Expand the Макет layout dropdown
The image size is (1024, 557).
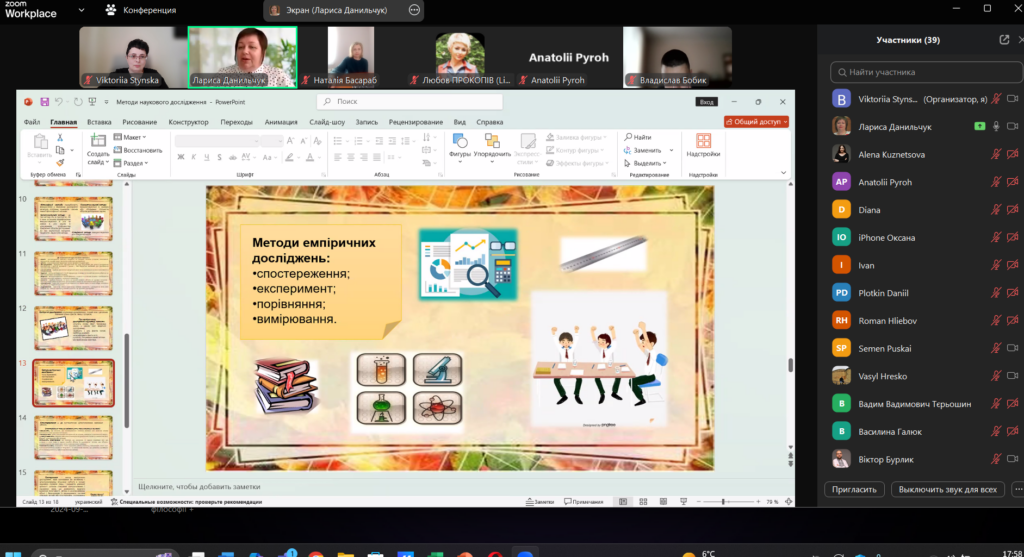coord(130,137)
